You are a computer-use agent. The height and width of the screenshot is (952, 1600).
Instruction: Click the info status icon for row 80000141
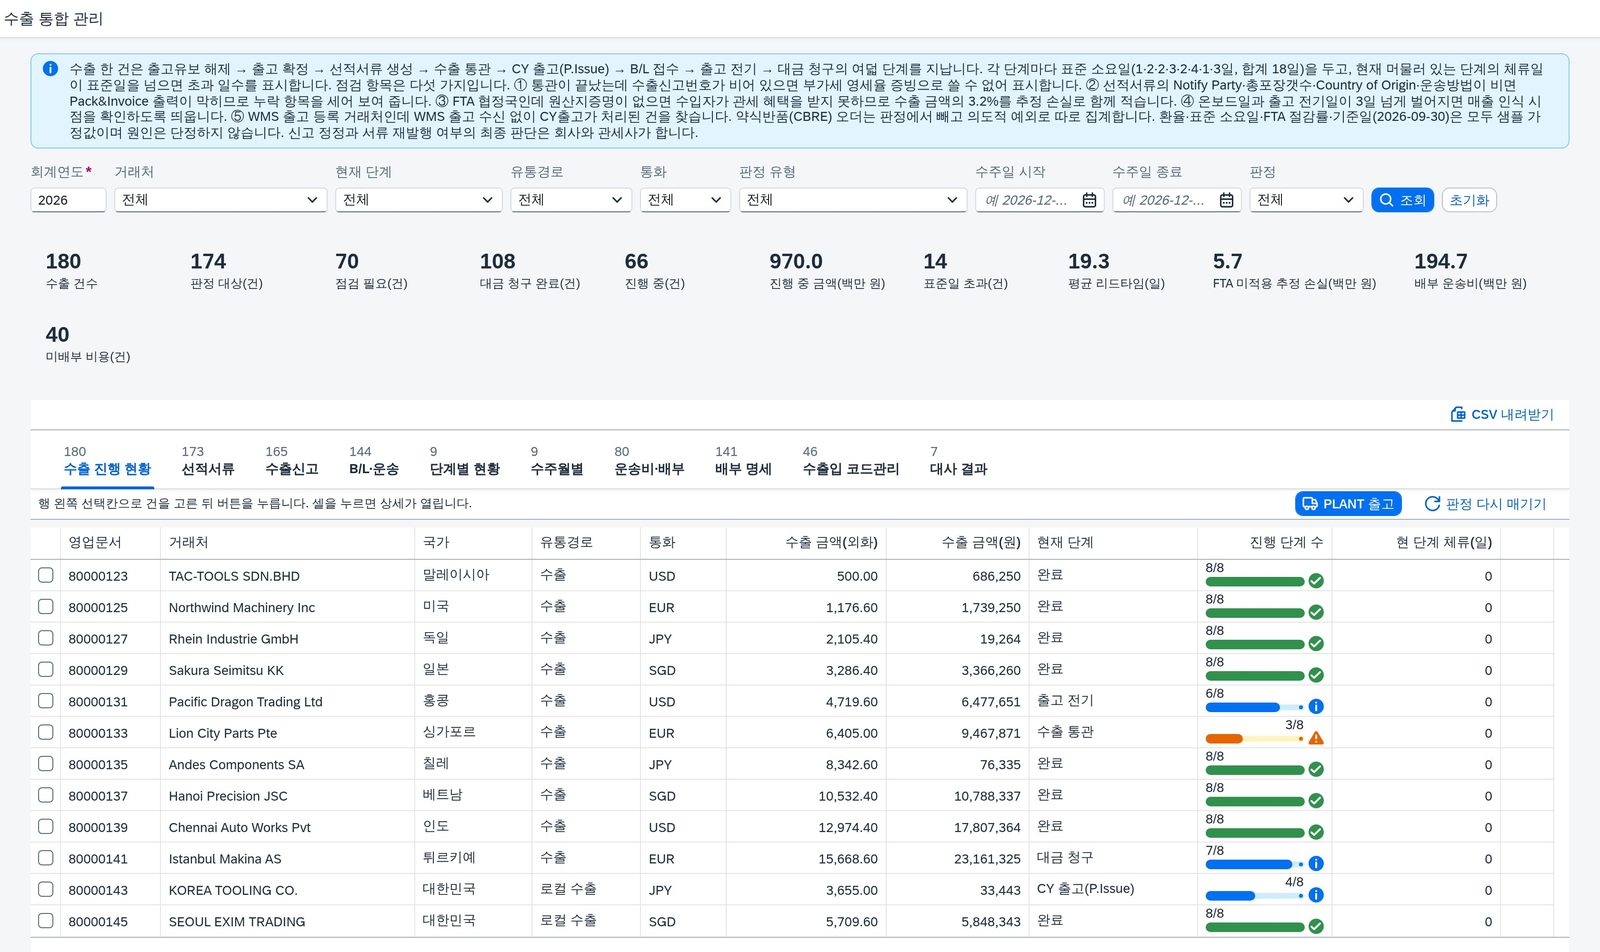coord(1316,863)
